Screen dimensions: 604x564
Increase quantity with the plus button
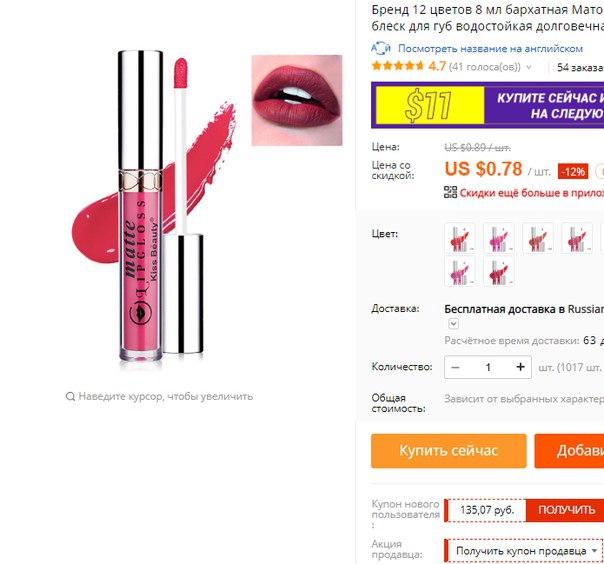pyautogui.click(x=520, y=367)
